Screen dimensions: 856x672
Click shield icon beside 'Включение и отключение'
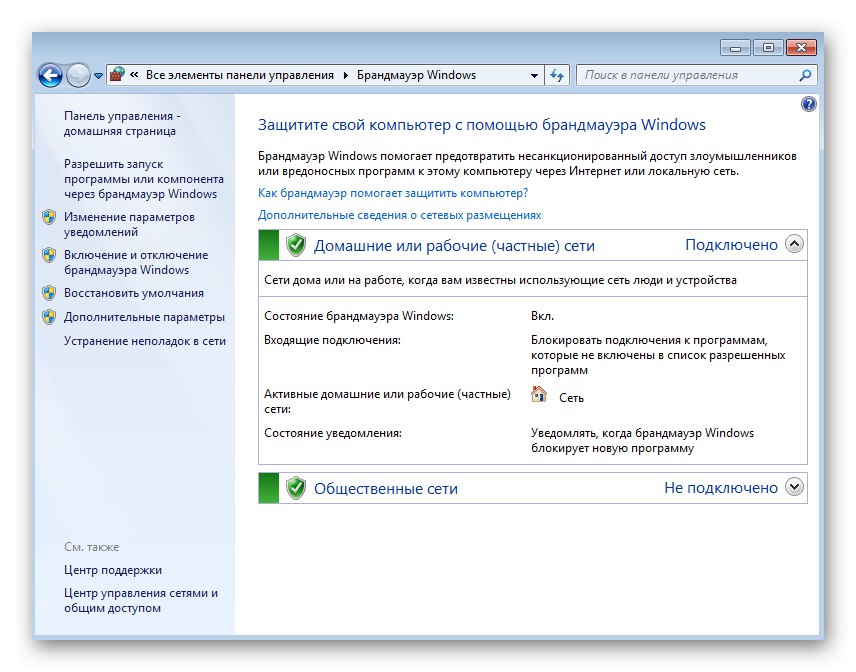[x=49, y=255]
